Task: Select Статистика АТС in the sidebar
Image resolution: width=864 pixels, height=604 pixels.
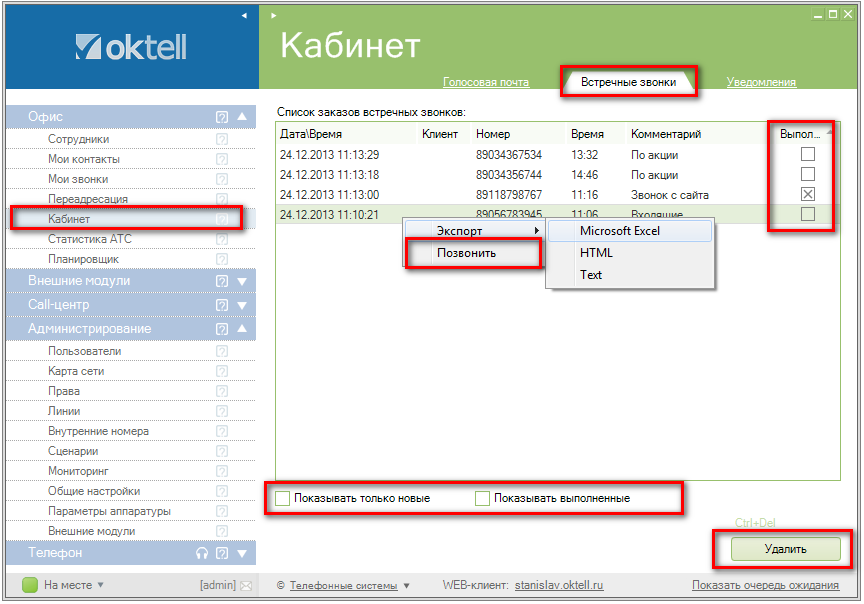Action: pyautogui.click(x=89, y=239)
